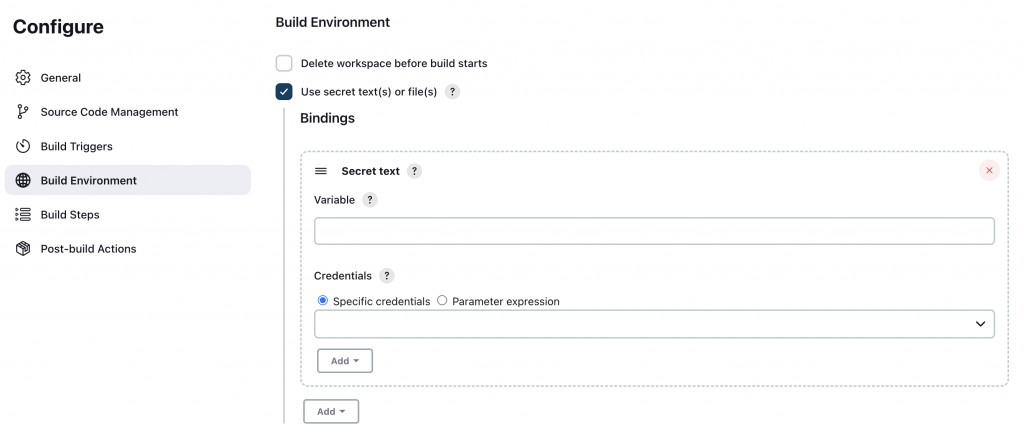Click the Build Steps list icon
Viewport: 1024px width, 434px height.
point(23,214)
